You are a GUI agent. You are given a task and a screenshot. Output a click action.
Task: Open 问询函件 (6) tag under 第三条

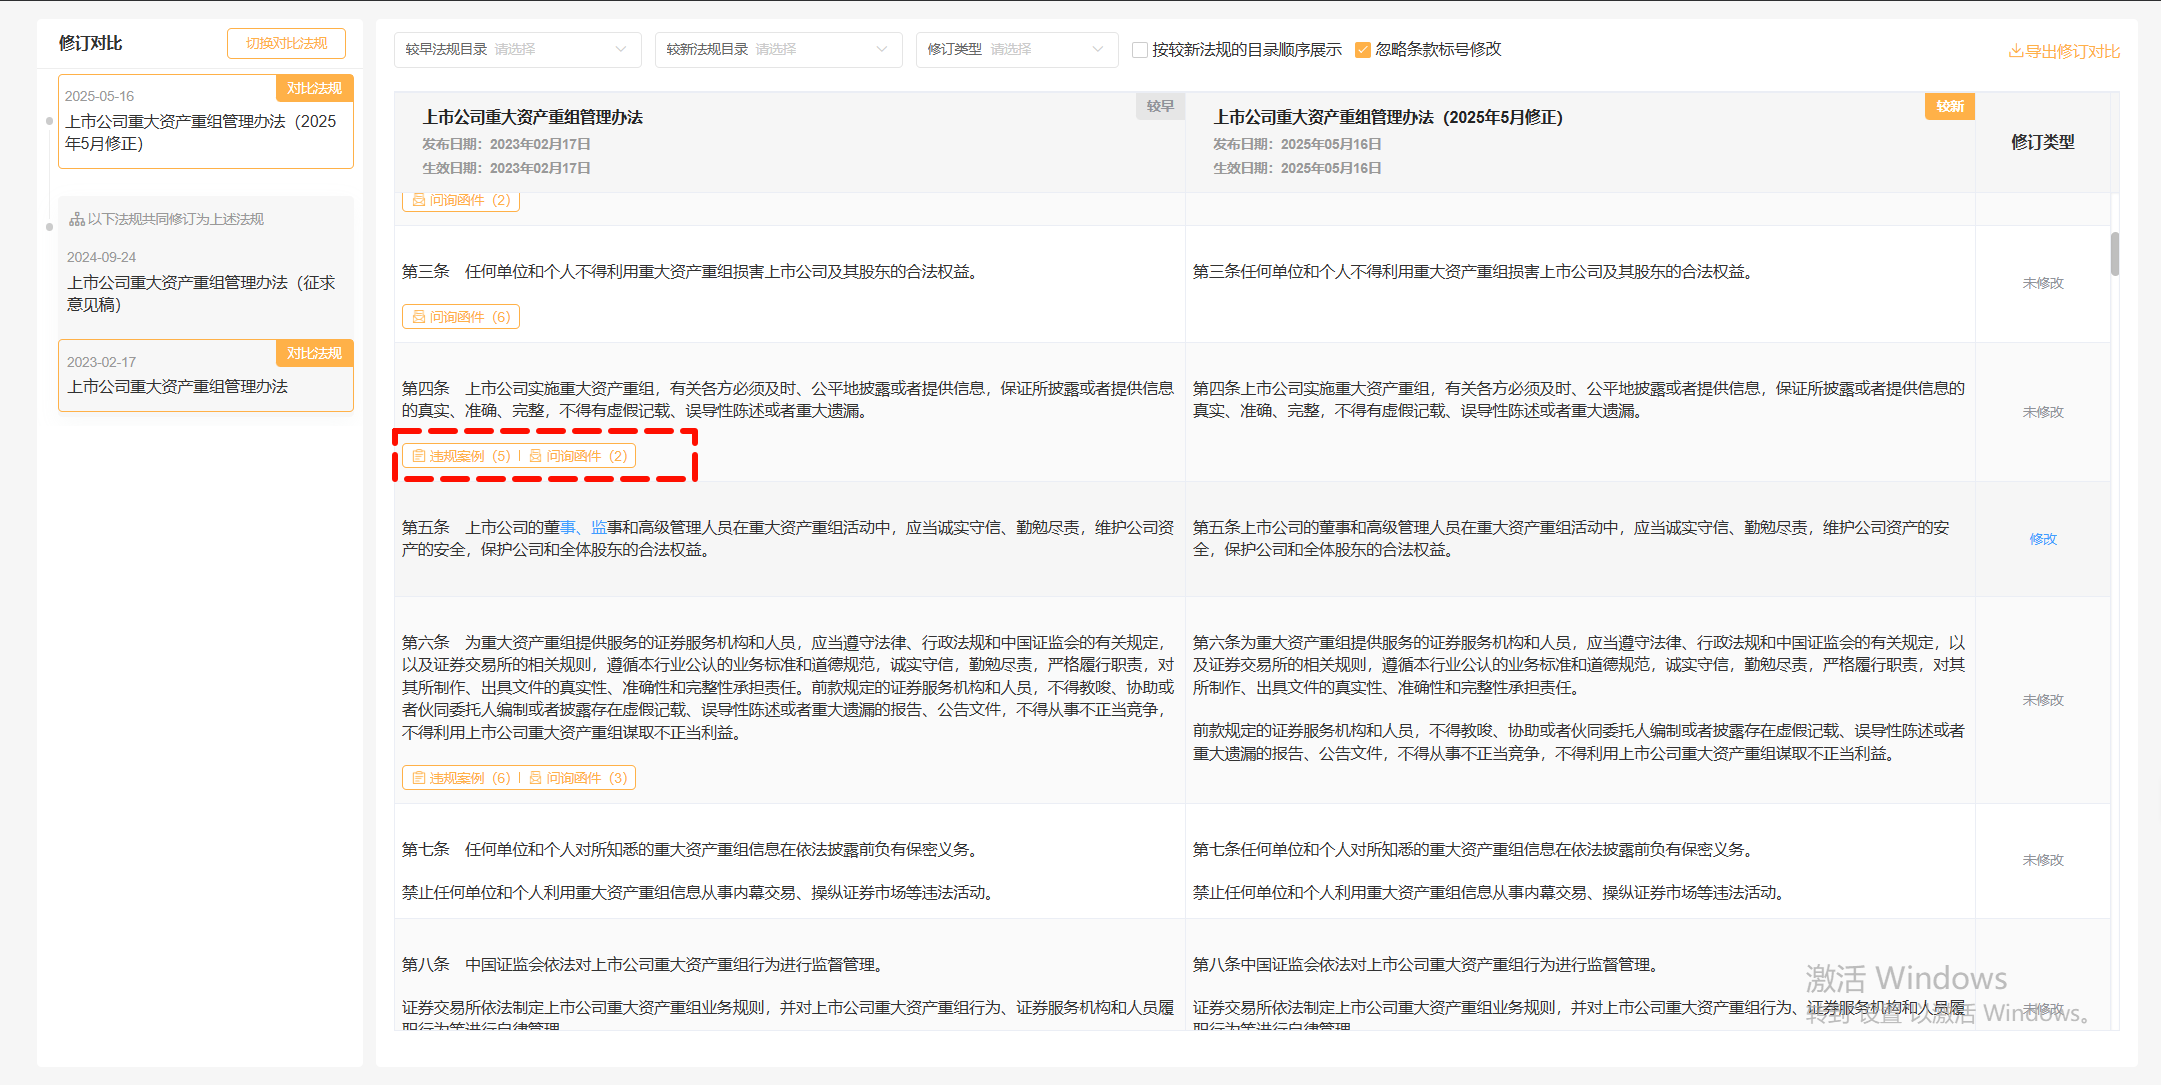click(x=461, y=317)
